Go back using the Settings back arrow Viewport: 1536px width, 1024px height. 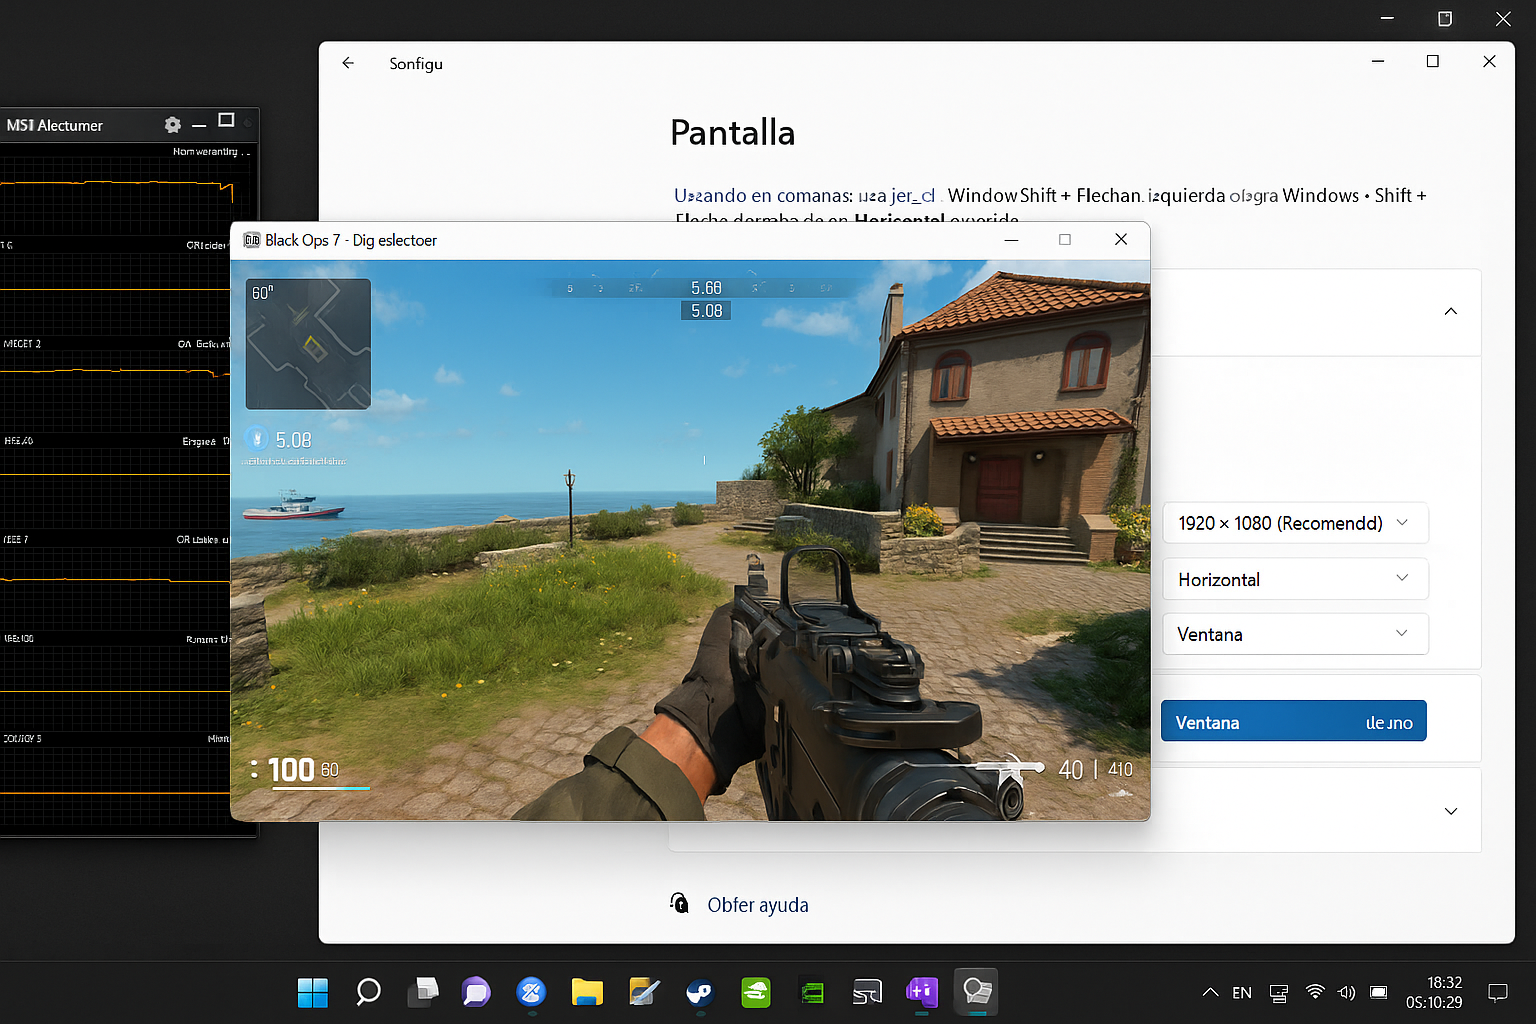(x=347, y=62)
